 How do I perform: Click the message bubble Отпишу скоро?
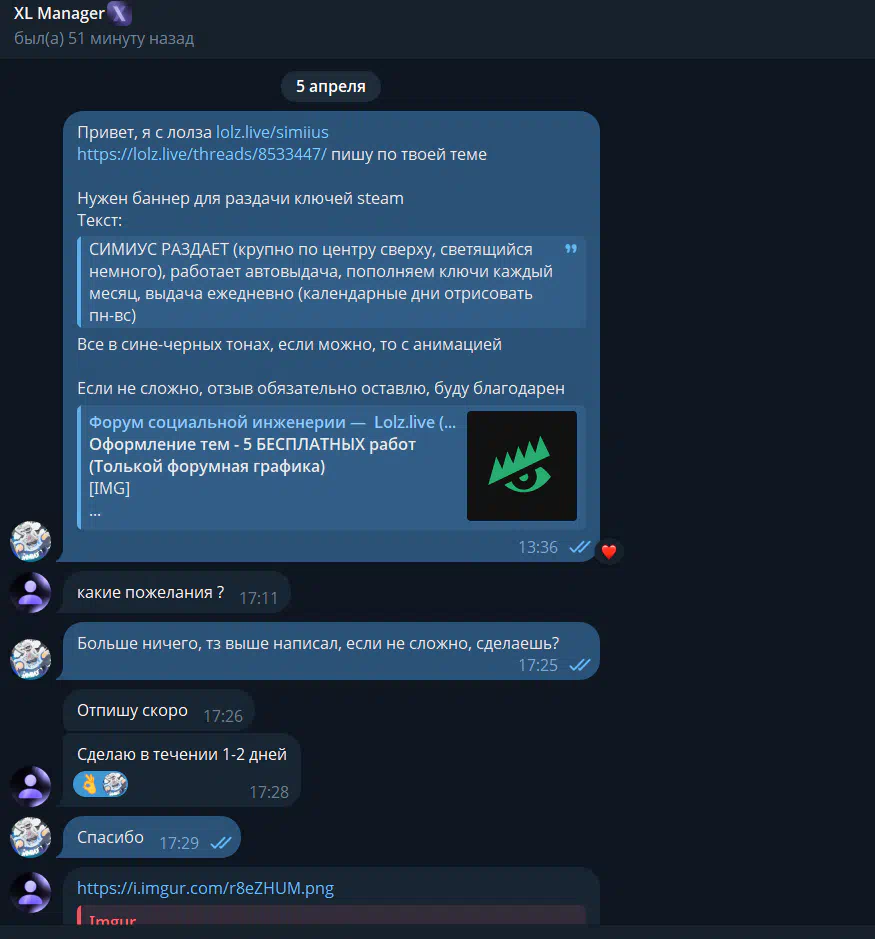(x=159, y=711)
